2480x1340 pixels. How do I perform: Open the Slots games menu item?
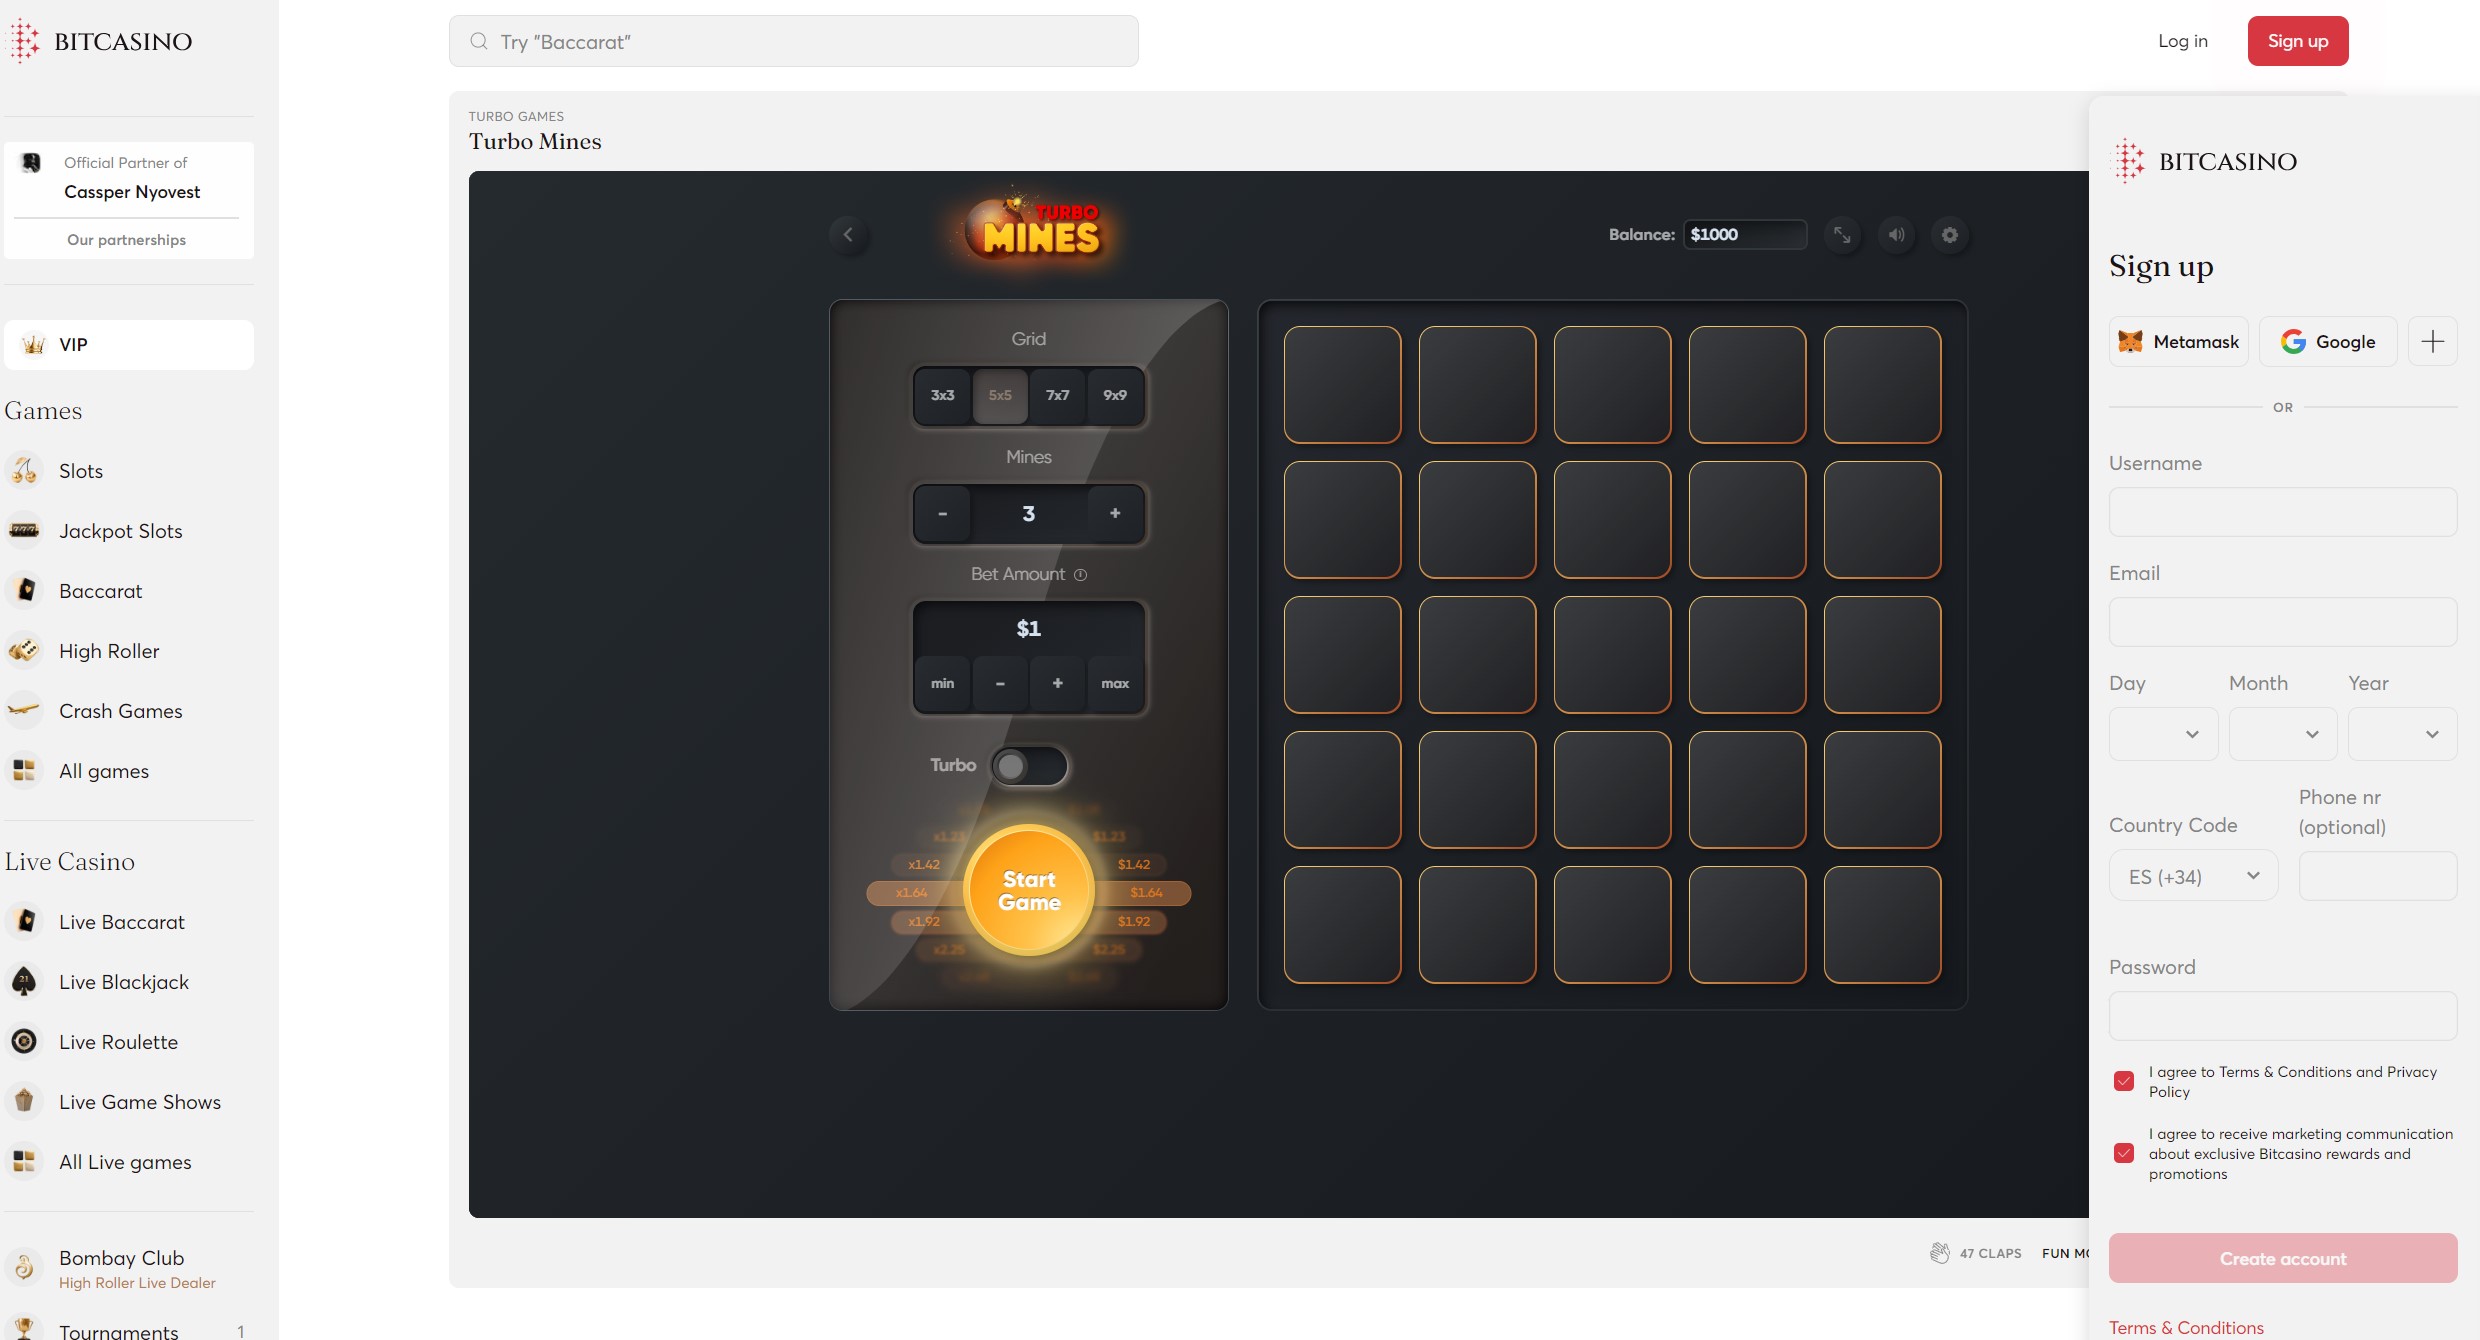click(x=81, y=470)
